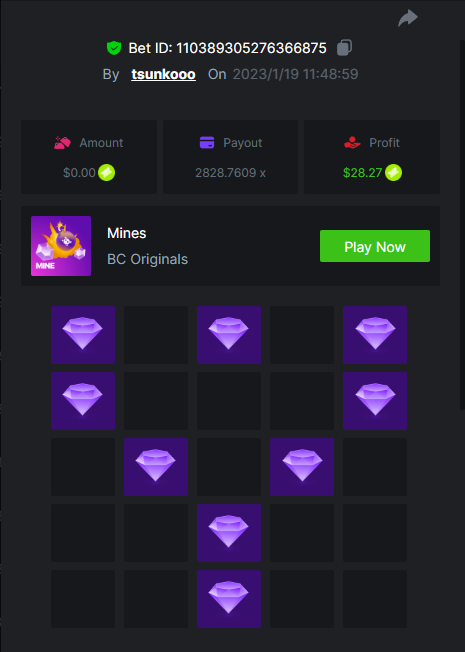Open tsunkooo user profile link
Viewport: 465px width, 652px height.
click(163, 74)
